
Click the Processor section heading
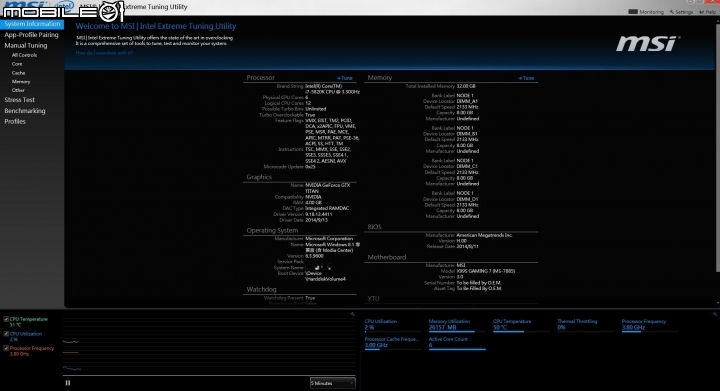(260, 78)
